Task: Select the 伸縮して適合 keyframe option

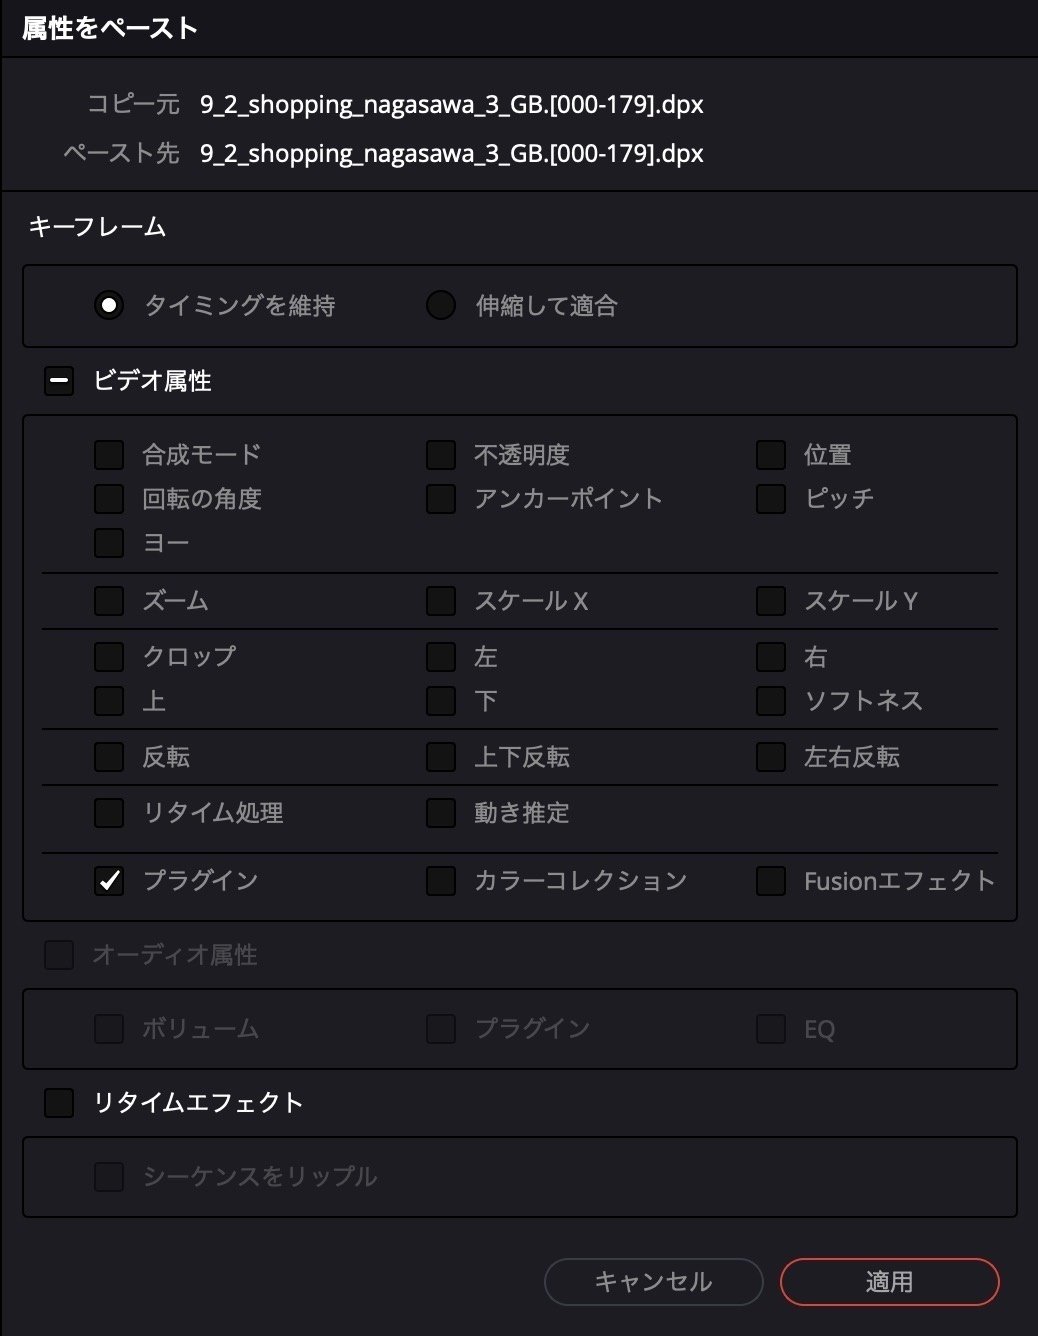Action: [x=440, y=306]
